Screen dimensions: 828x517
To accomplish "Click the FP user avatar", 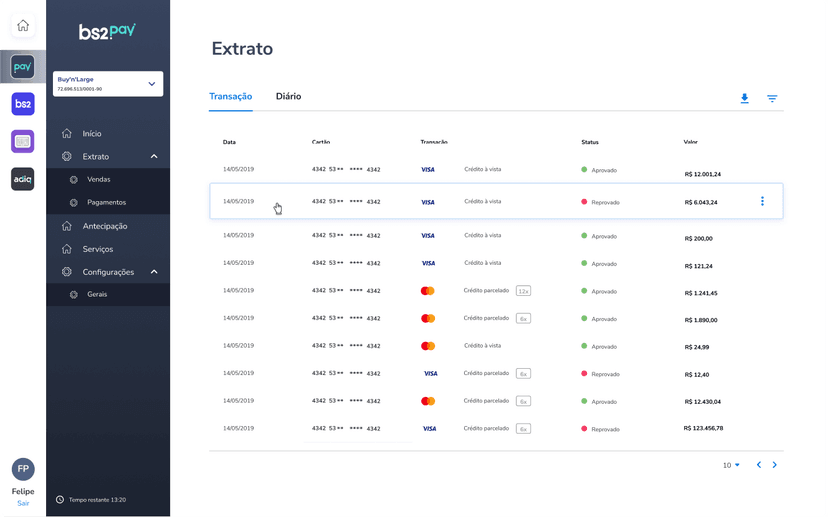I will [23, 469].
